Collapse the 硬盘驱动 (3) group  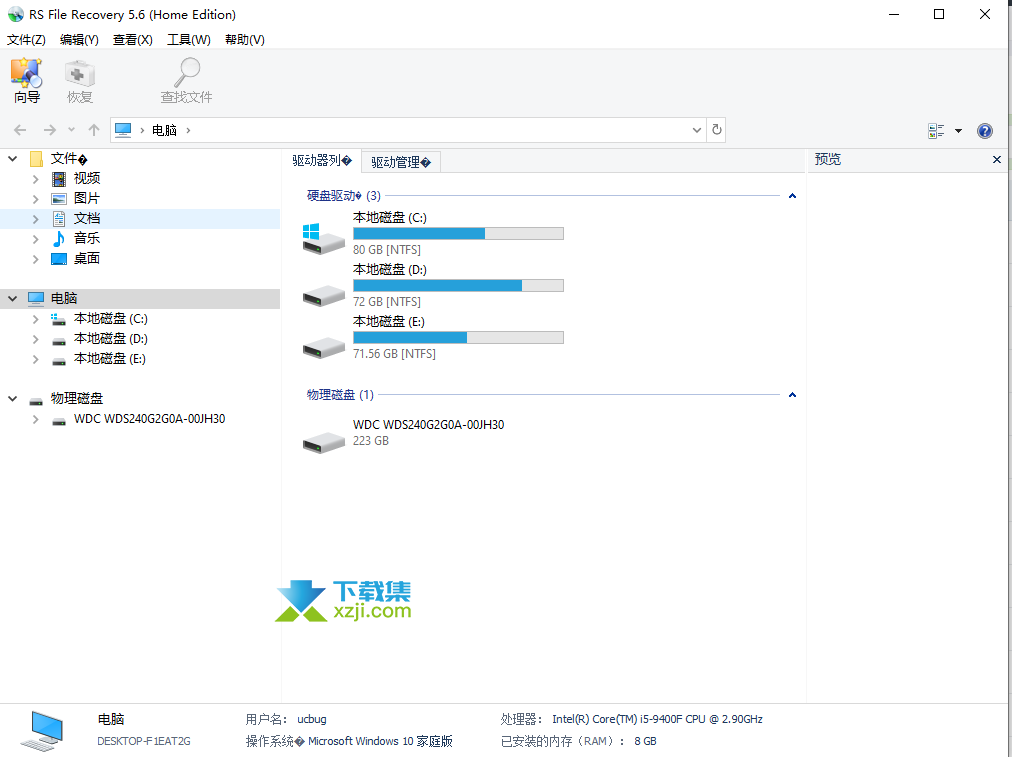[x=792, y=196]
